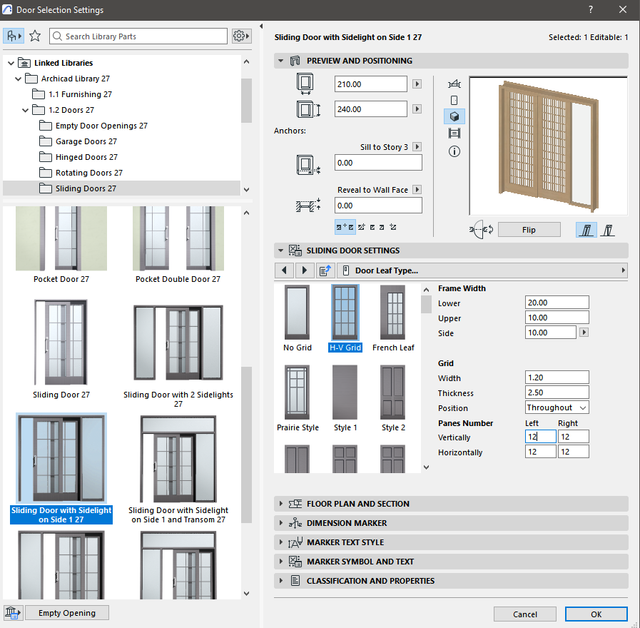Click the door opening orientation icon beside Flip
This screenshot has height=628, width=640.
click(479, 230)
